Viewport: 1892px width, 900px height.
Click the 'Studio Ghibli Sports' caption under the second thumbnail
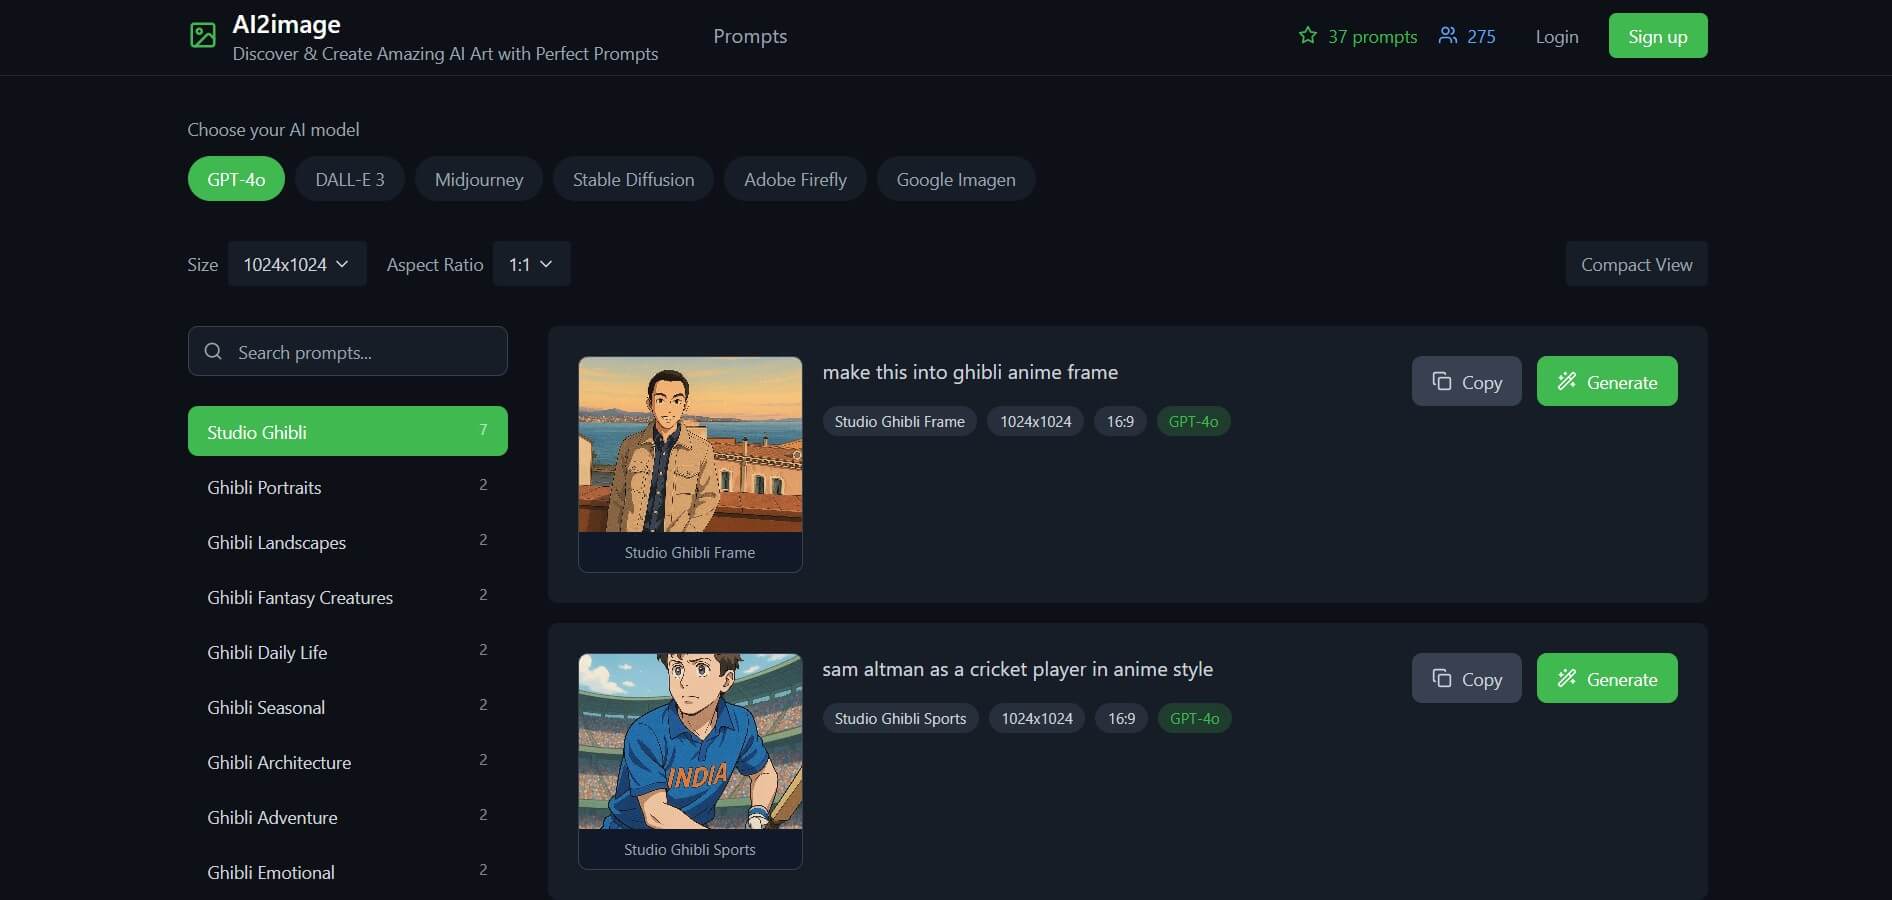690,849
